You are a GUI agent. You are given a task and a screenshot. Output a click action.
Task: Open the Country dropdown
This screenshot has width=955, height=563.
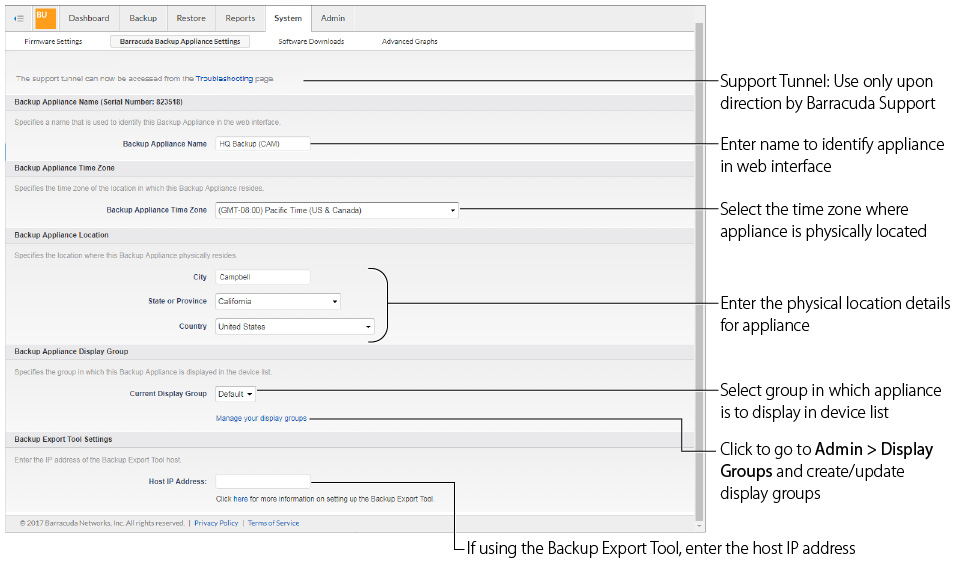click(295, 327)
